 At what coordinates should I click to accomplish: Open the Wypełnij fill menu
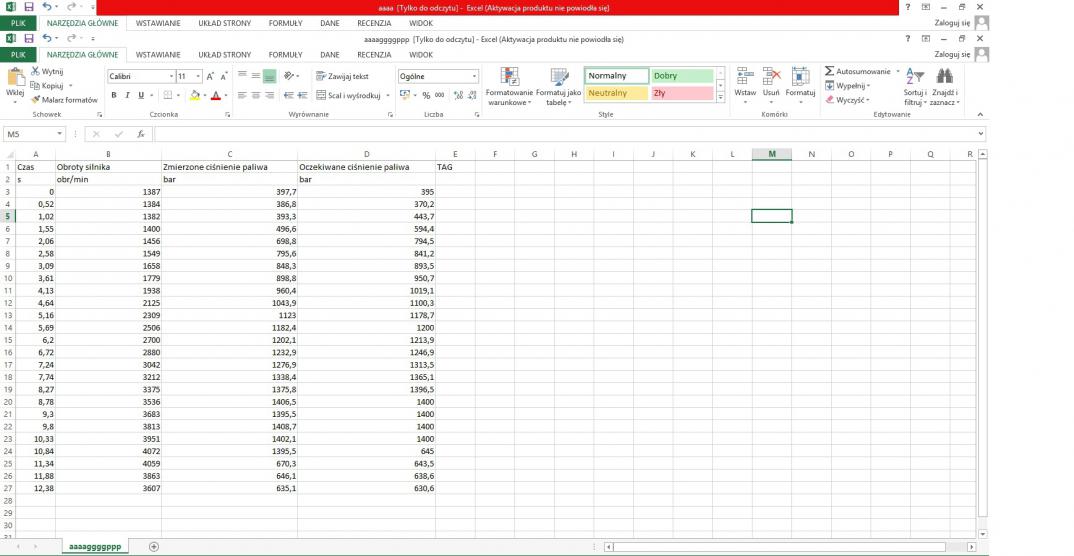click(x=847, y=86)
